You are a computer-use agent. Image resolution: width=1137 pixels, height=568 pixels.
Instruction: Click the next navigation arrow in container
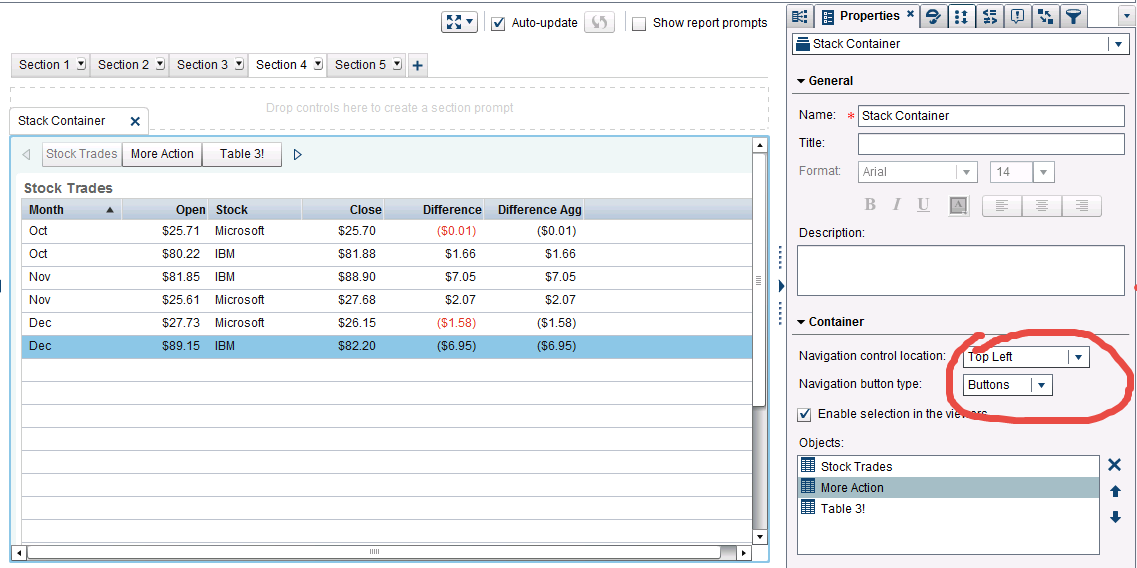pos(298,154)
